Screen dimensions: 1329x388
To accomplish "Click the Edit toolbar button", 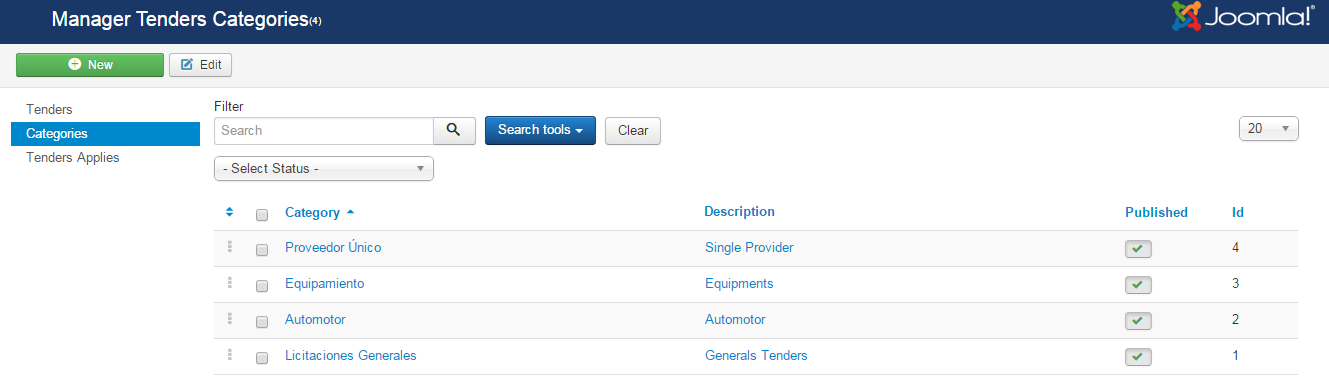I will click(200, 64).
